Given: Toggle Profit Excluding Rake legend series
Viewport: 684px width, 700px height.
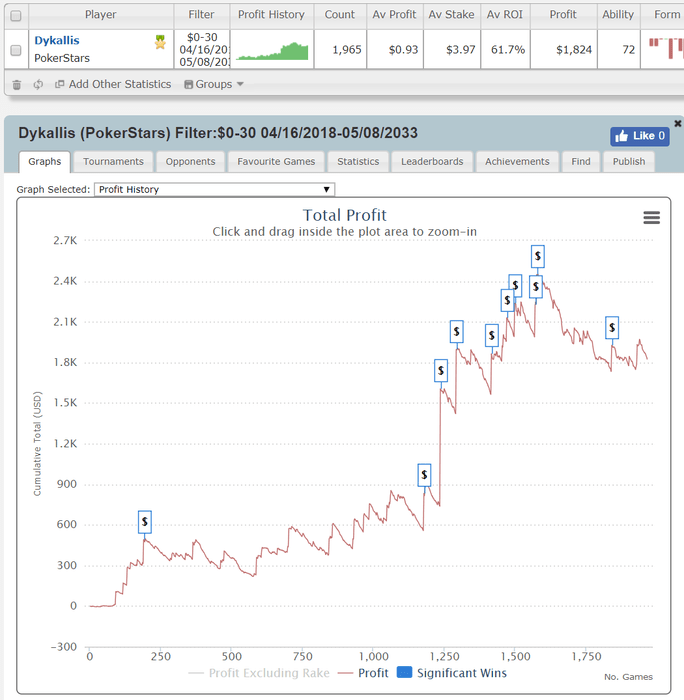Looking at the screenshot, I should pos(259,673).
